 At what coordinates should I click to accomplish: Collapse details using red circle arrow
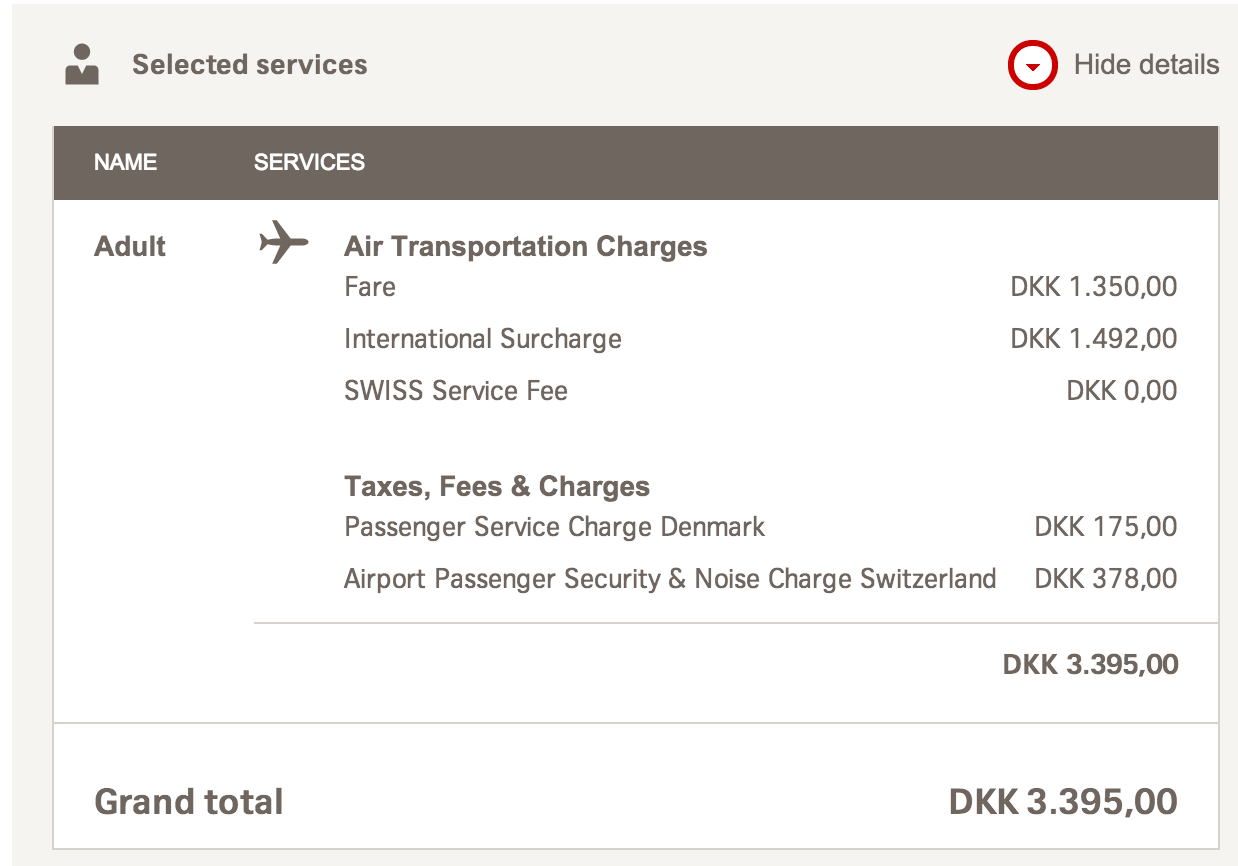point(1033,67)
